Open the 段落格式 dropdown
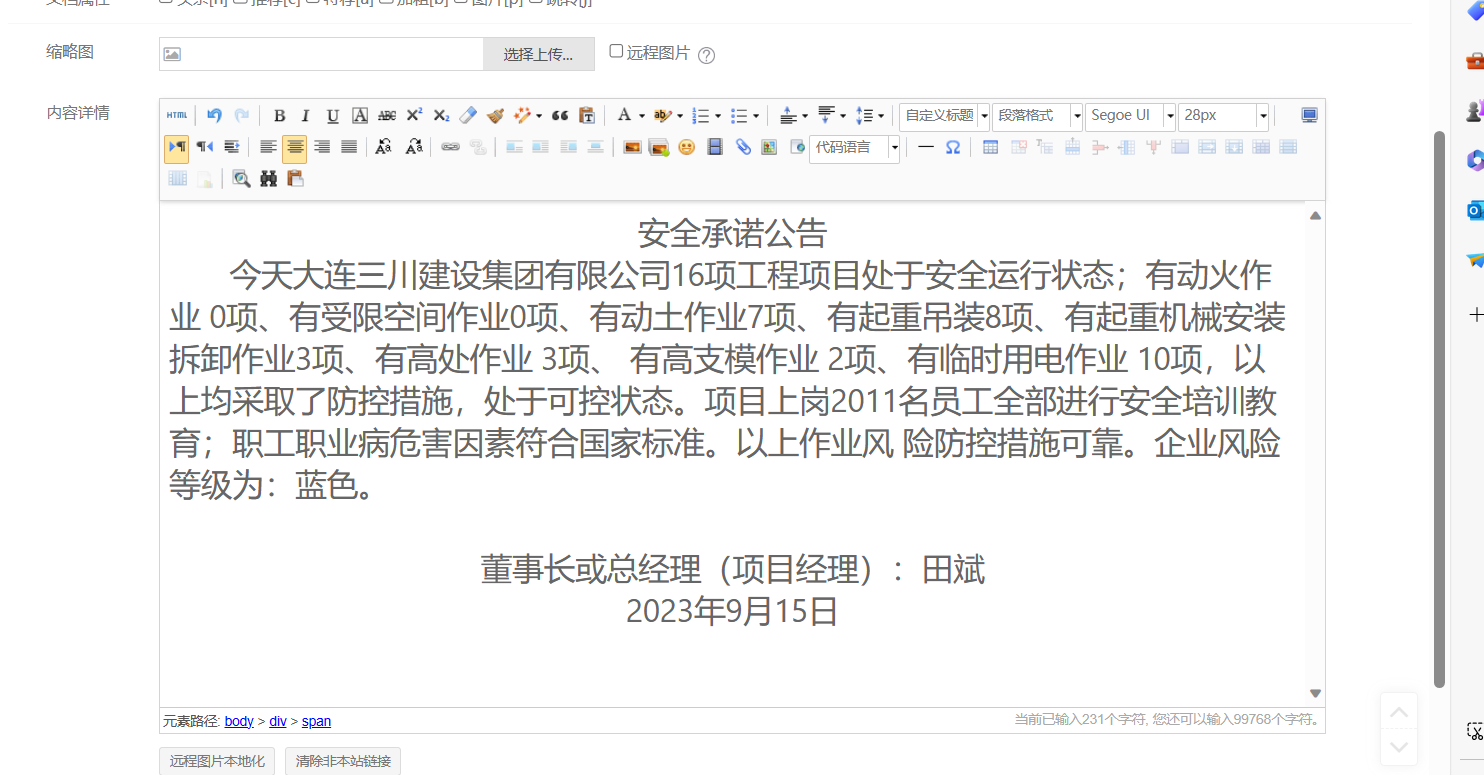1484x775 pixels. click(1038, 116)
